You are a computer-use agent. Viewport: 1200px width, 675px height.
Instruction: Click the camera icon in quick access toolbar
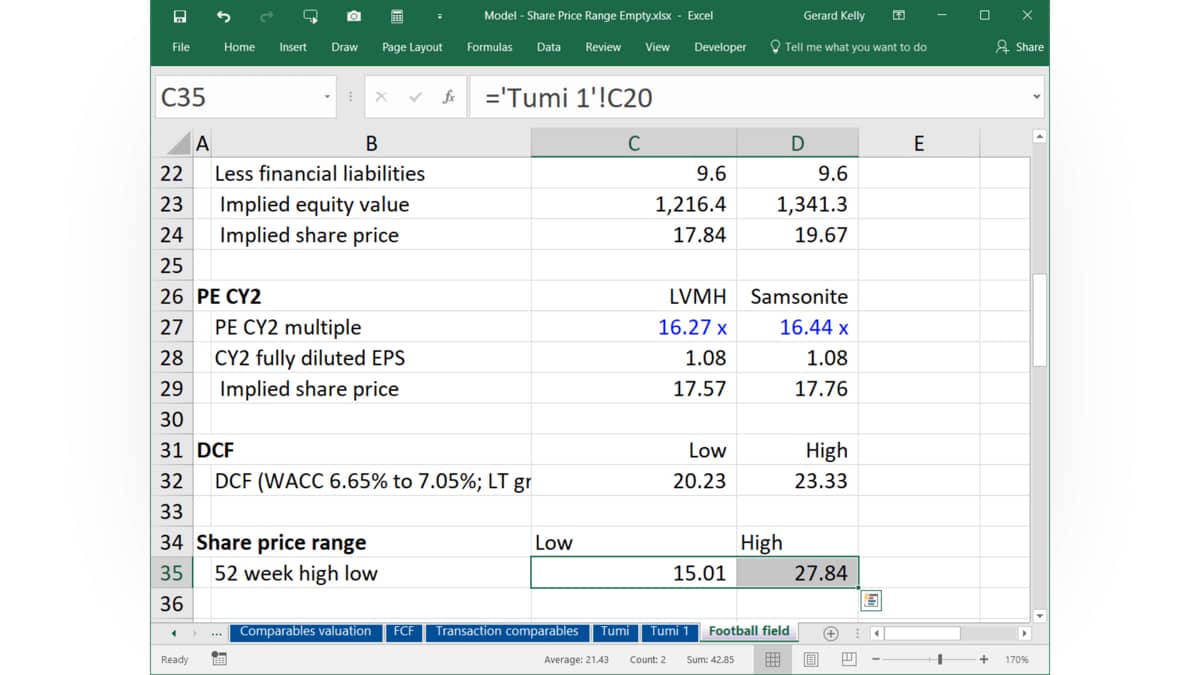click(354, 16)
